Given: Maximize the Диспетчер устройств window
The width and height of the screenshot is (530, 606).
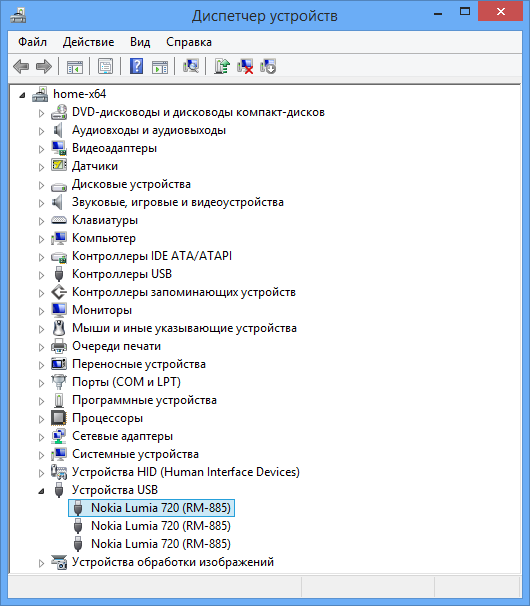Looking at the screenshot, I should click(465, 12).
